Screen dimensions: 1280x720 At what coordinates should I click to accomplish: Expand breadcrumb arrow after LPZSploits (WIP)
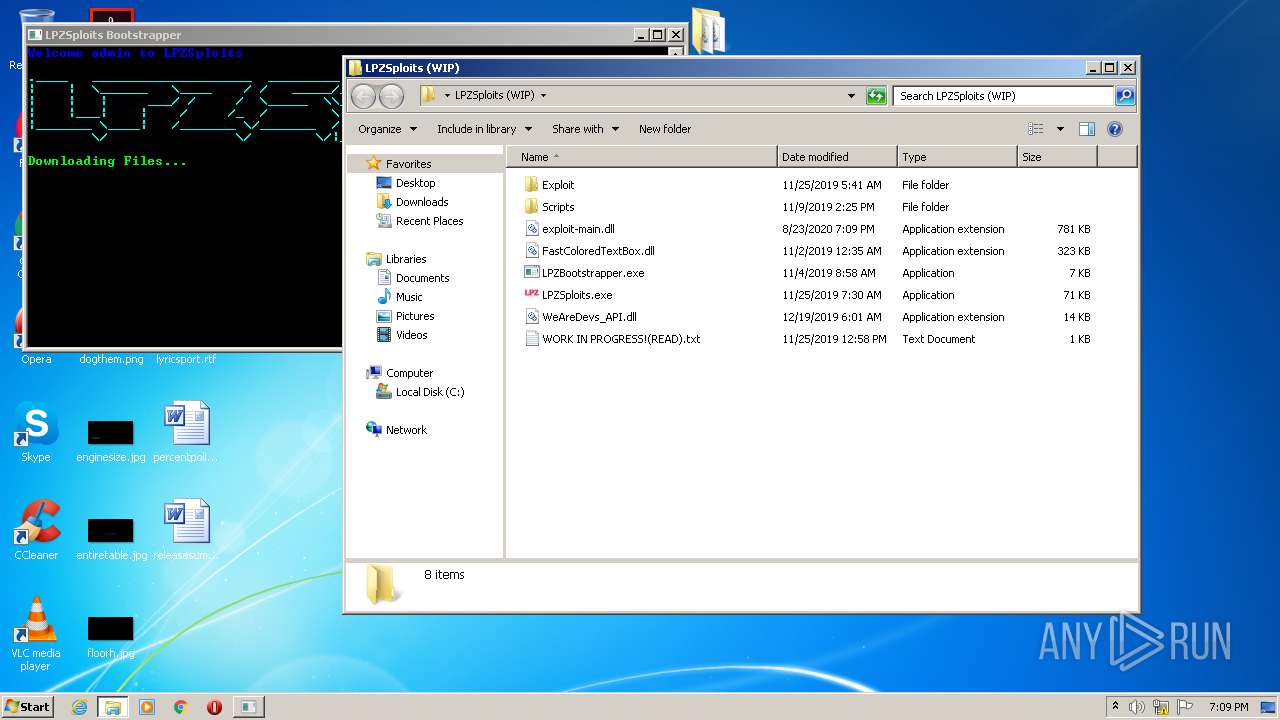point(543,96)
